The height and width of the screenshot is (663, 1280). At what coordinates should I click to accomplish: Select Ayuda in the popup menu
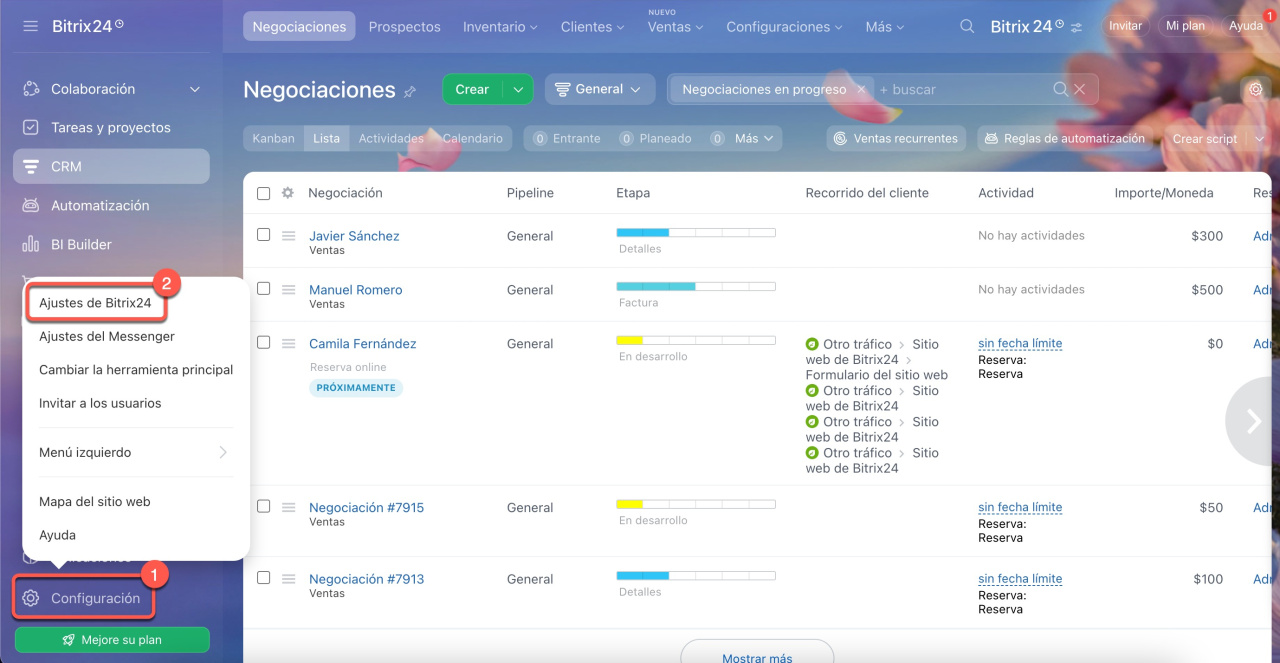(x=57, y=535)
